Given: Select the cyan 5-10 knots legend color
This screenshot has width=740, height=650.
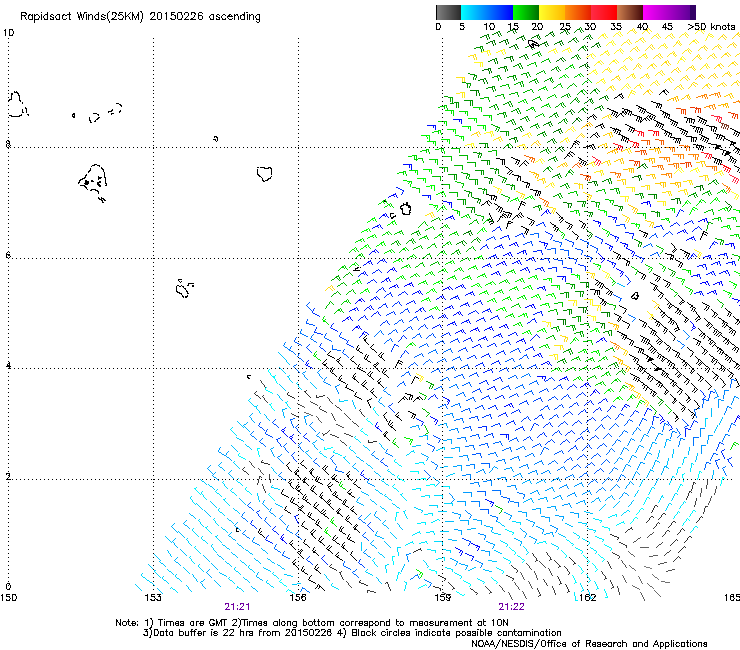Looking at the screenshot, I should click(474, 12).
